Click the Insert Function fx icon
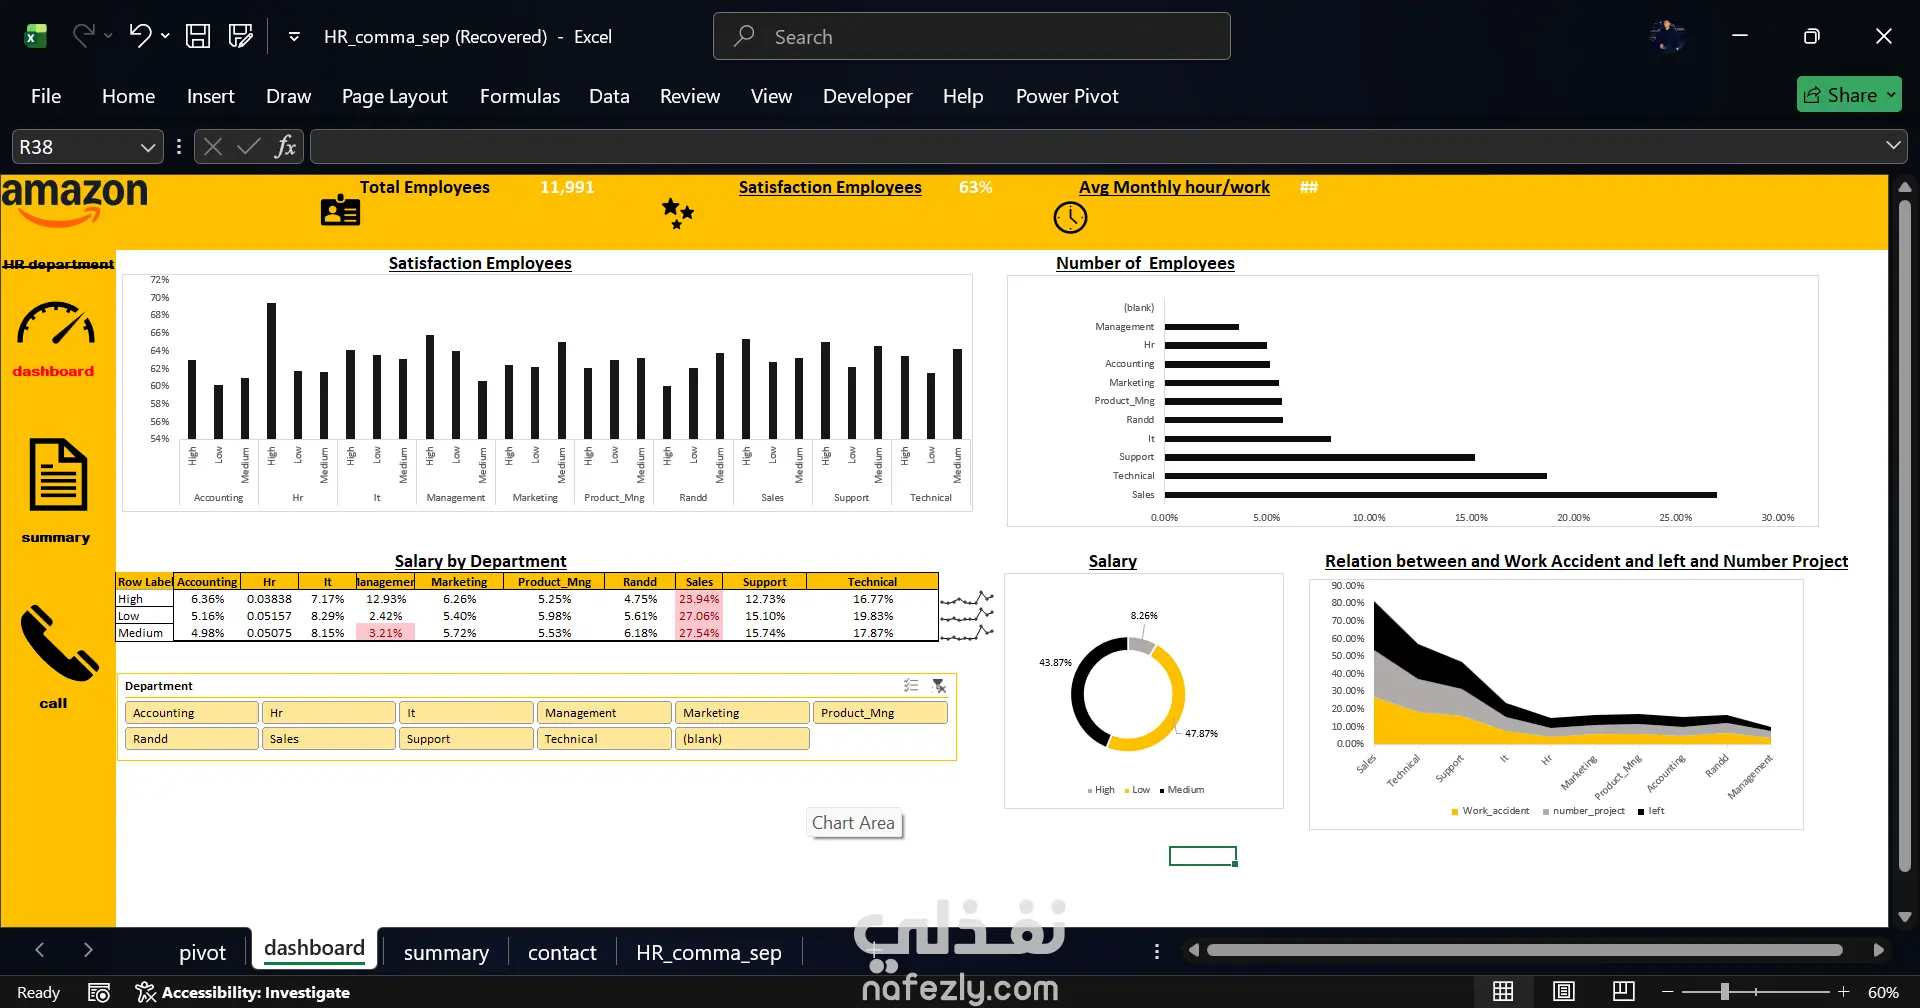The height and width of the screenshot is (1008, 1920). 285,147
